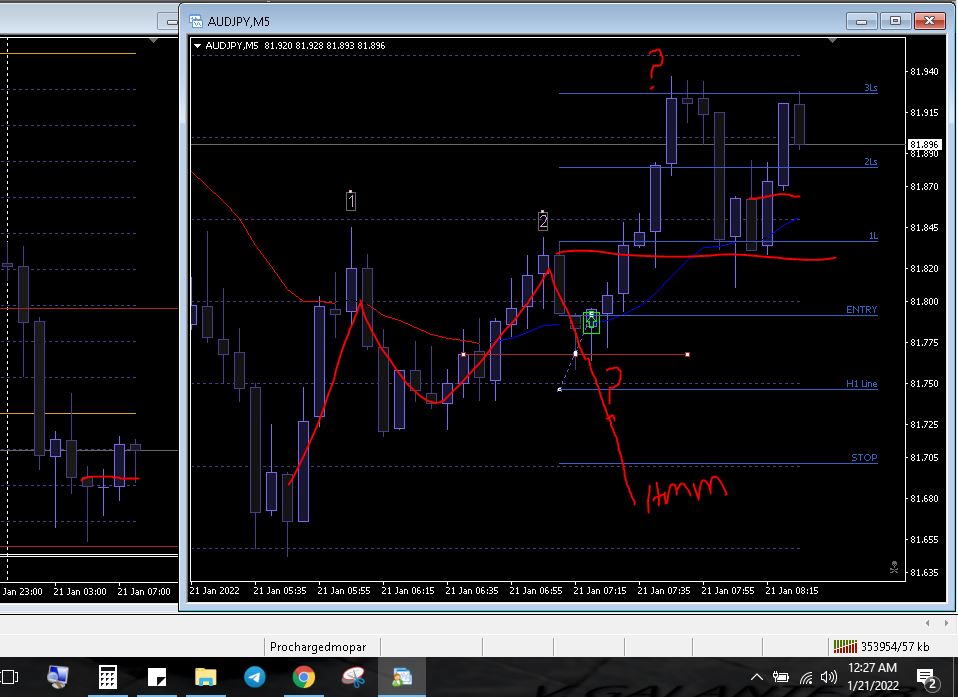This screenshot has height=697, width=958.
Task: Open File Explorer from the taskbar
Action: coord(206,677)
